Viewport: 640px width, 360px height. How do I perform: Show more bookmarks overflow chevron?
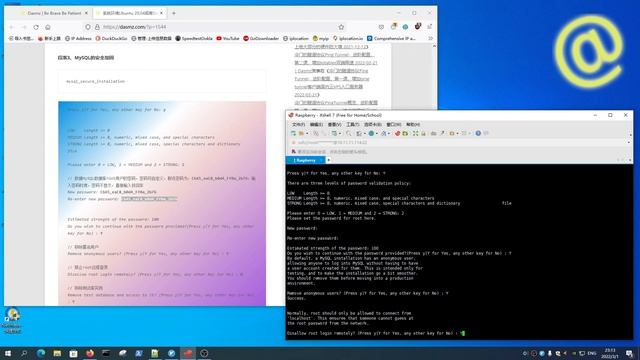(x=430, y=38)
